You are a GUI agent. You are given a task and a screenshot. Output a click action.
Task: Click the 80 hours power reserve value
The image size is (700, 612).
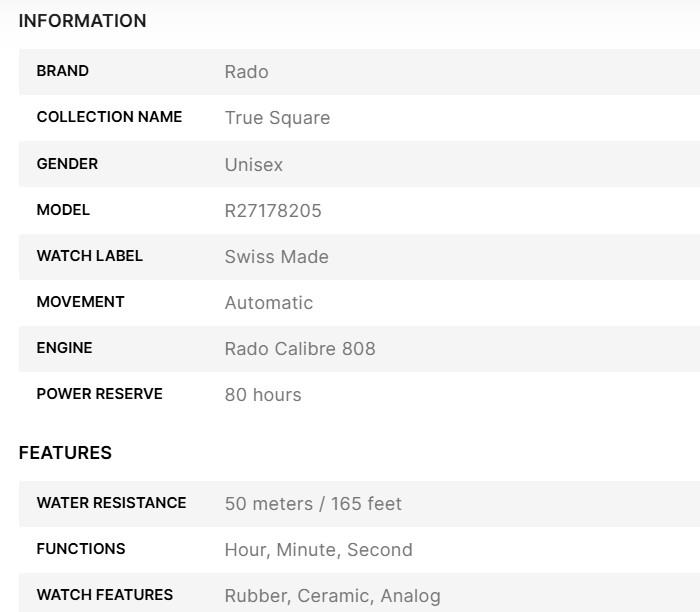click(262, 395)
